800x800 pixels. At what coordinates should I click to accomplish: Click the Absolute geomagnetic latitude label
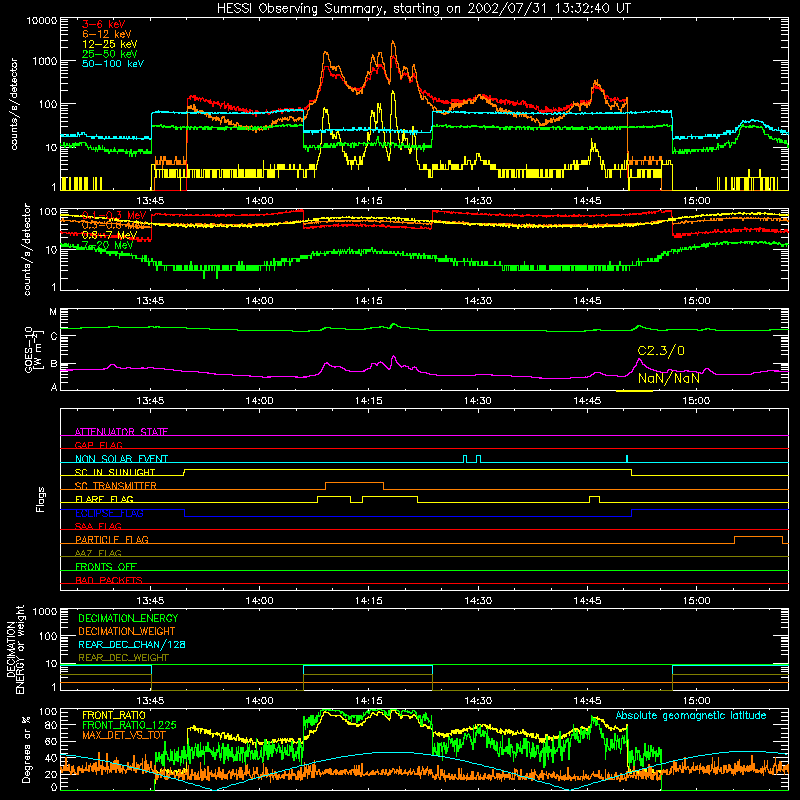[691, 715]
